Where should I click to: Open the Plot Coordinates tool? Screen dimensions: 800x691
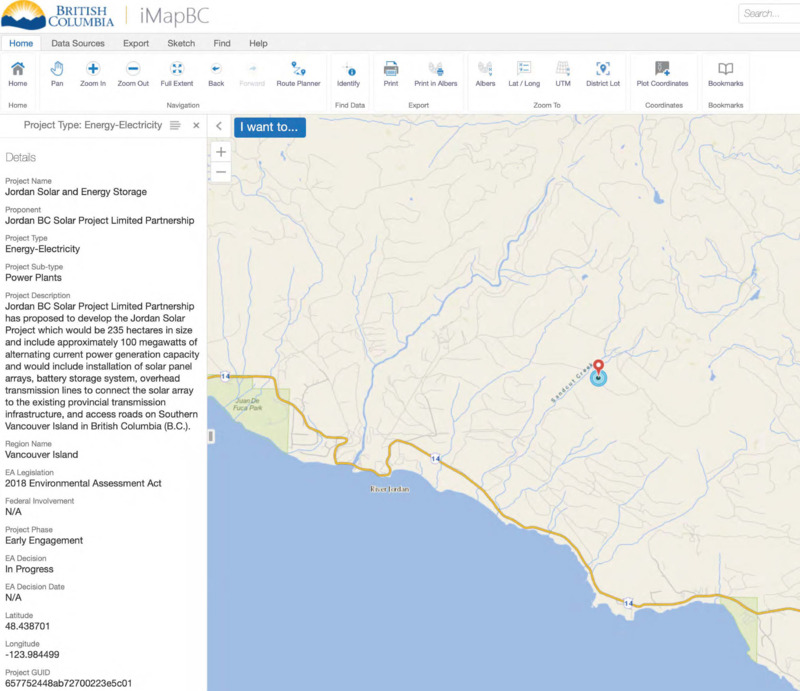click(x=662, y=74)
